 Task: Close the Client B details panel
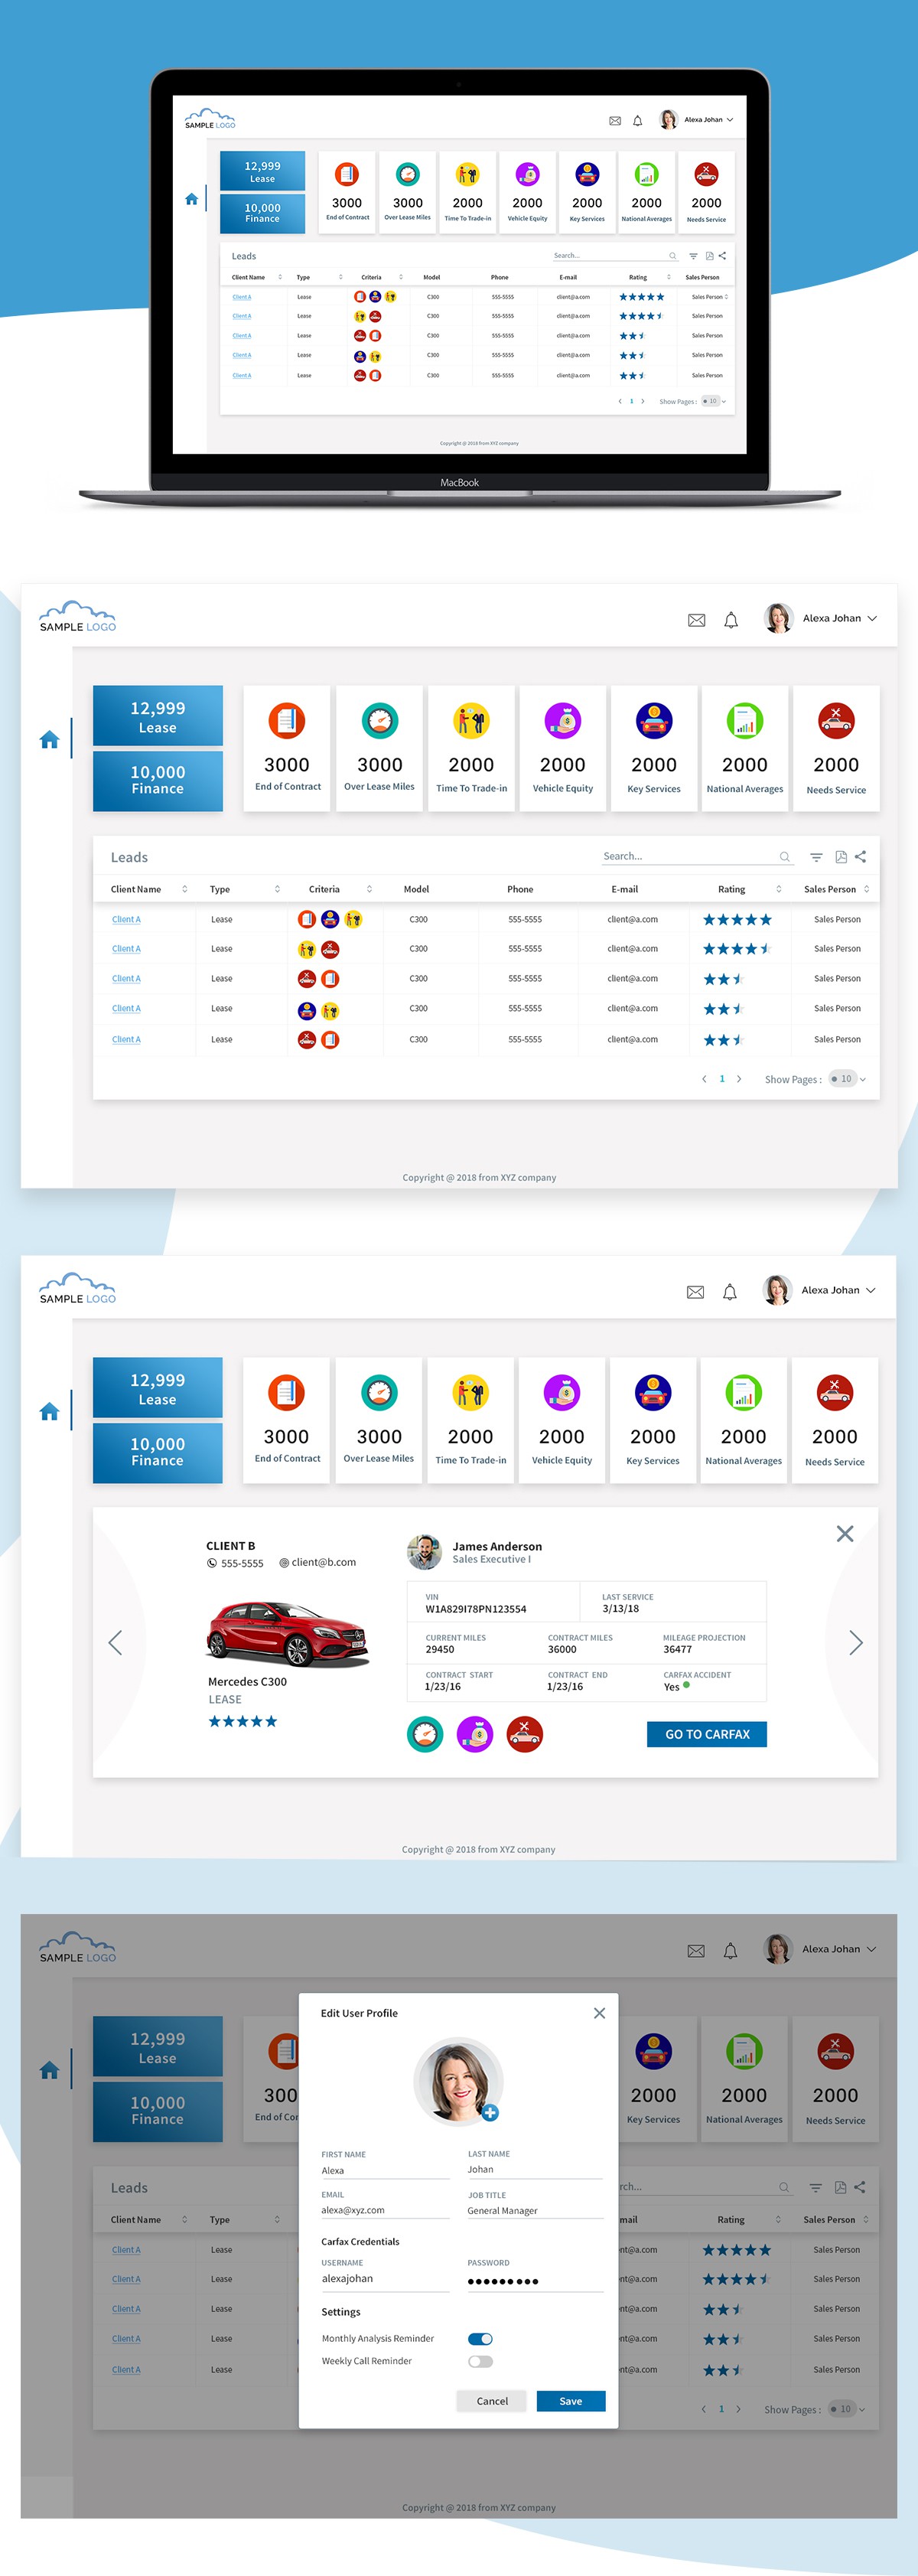click(845, 1534)
